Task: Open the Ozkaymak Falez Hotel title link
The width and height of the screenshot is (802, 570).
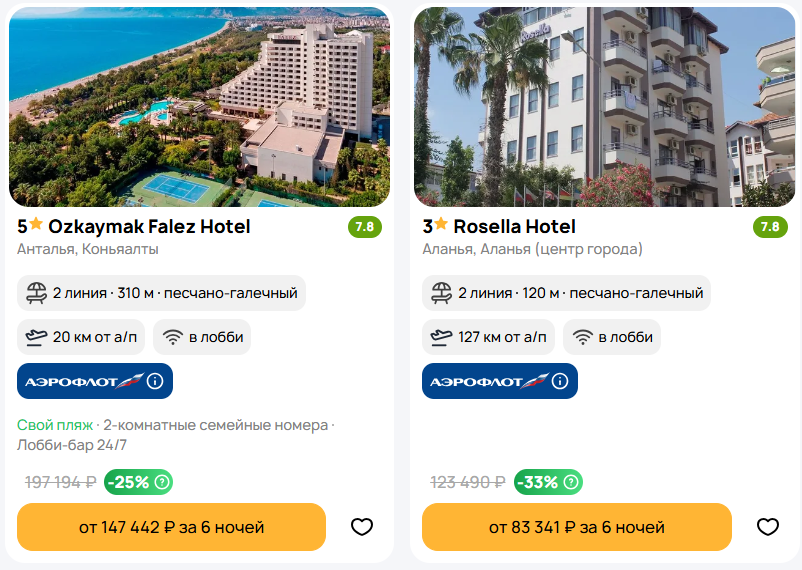Action: coord(149,226)
